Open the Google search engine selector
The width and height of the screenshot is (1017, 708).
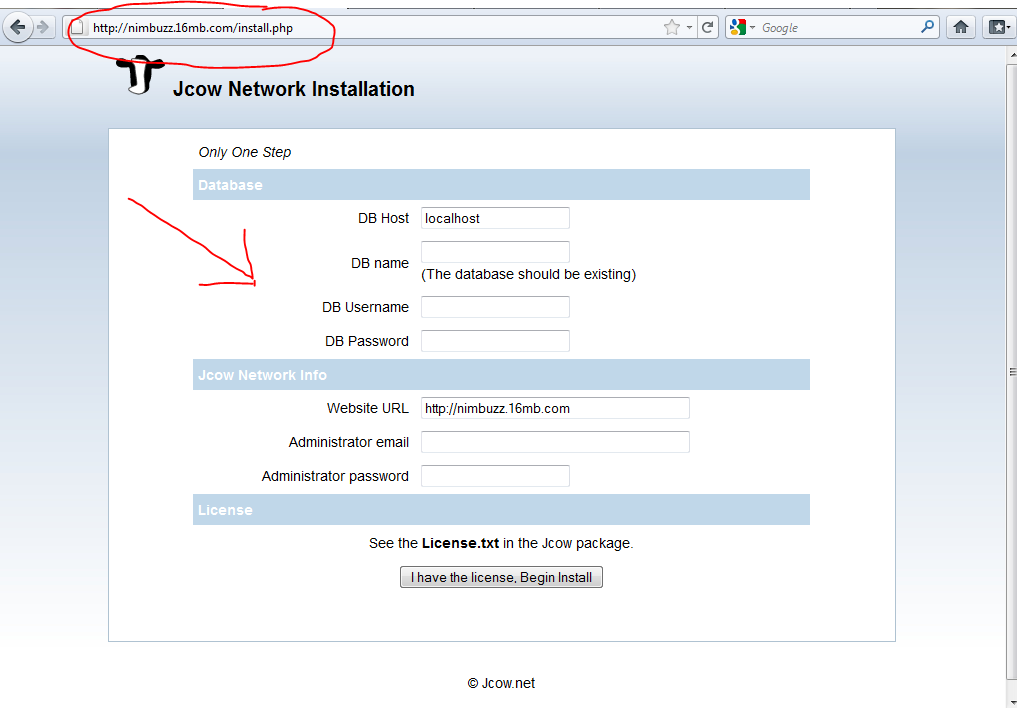pos(742,27)
